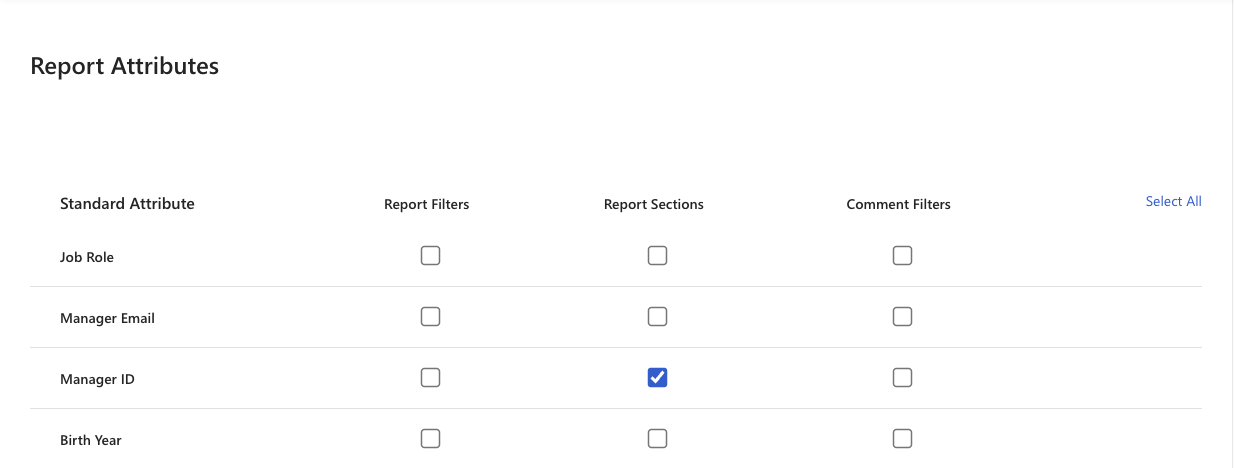The width and height of the screenshot is (1234, 468).
Task: Check Report Sections for Manager Email
Action: pyautogui.click(x=657, y=316)
